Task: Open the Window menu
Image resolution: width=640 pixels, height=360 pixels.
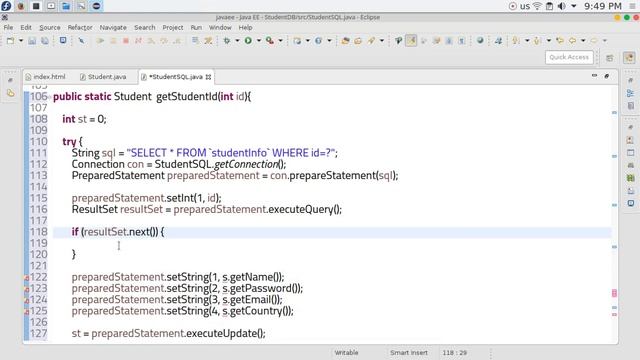Action: tap(220, 27)
